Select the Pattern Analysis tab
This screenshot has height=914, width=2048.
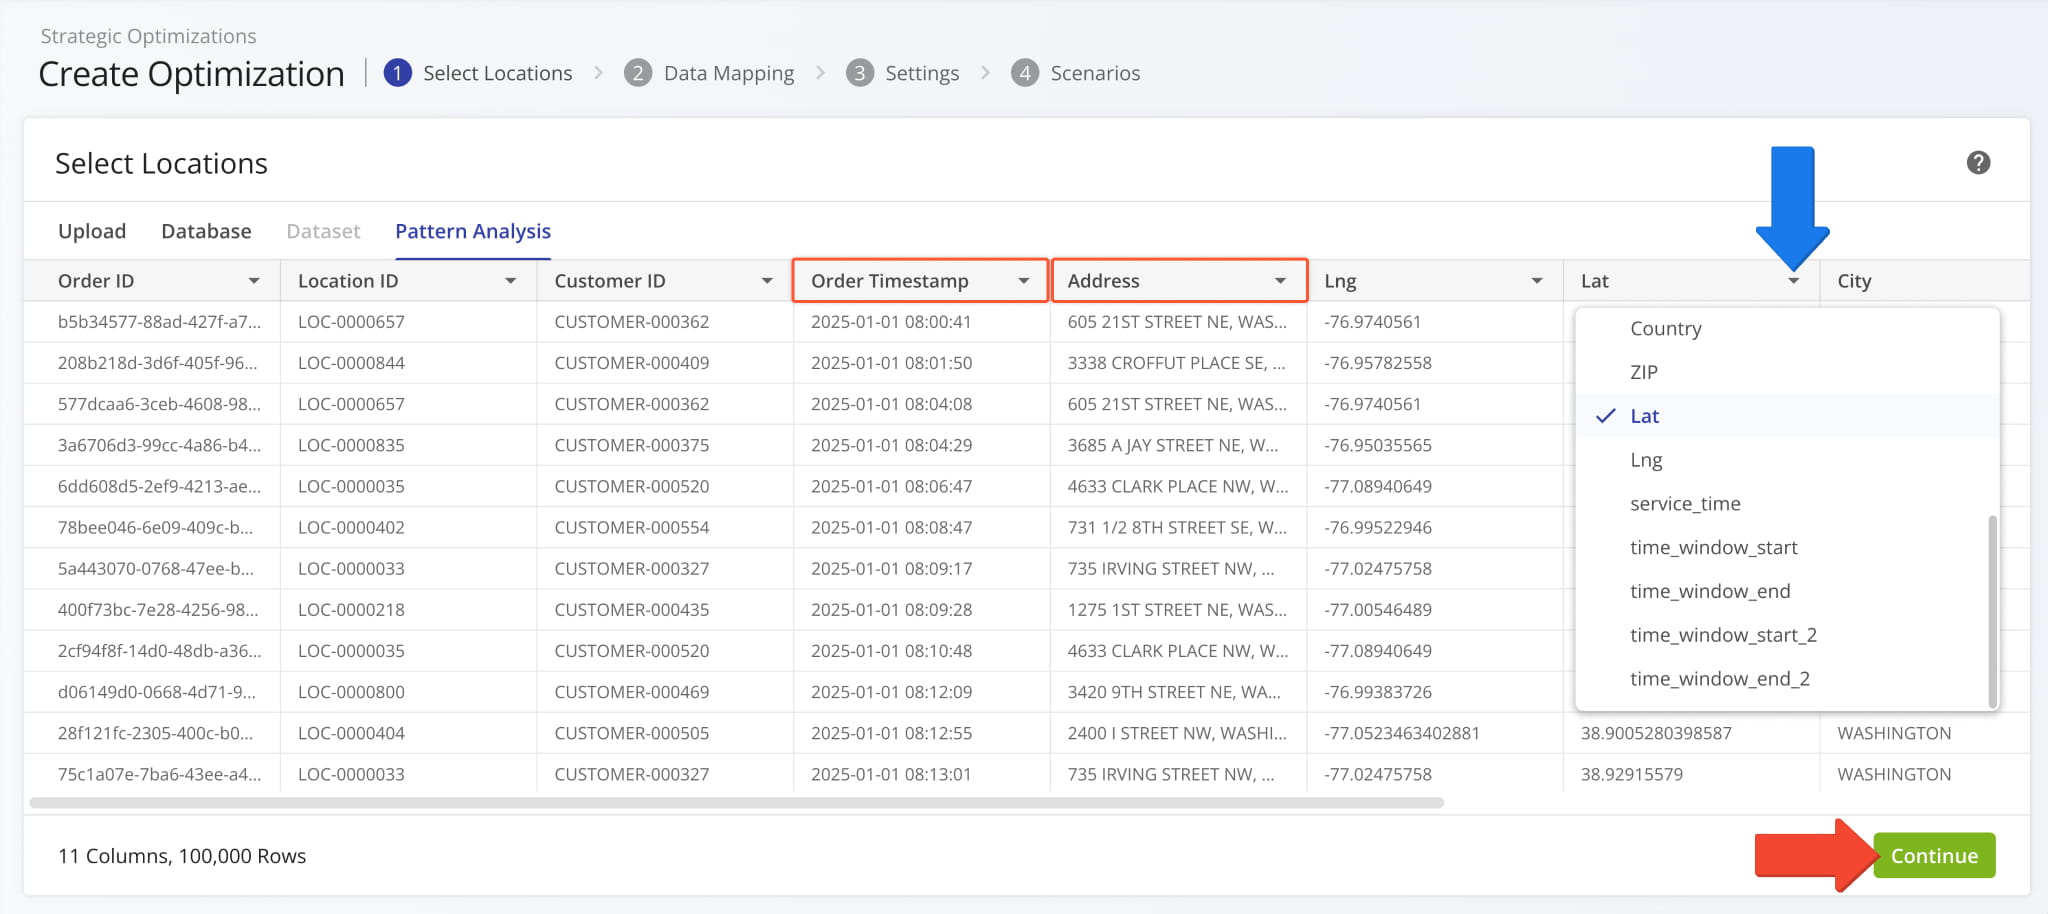coord(472,231)
